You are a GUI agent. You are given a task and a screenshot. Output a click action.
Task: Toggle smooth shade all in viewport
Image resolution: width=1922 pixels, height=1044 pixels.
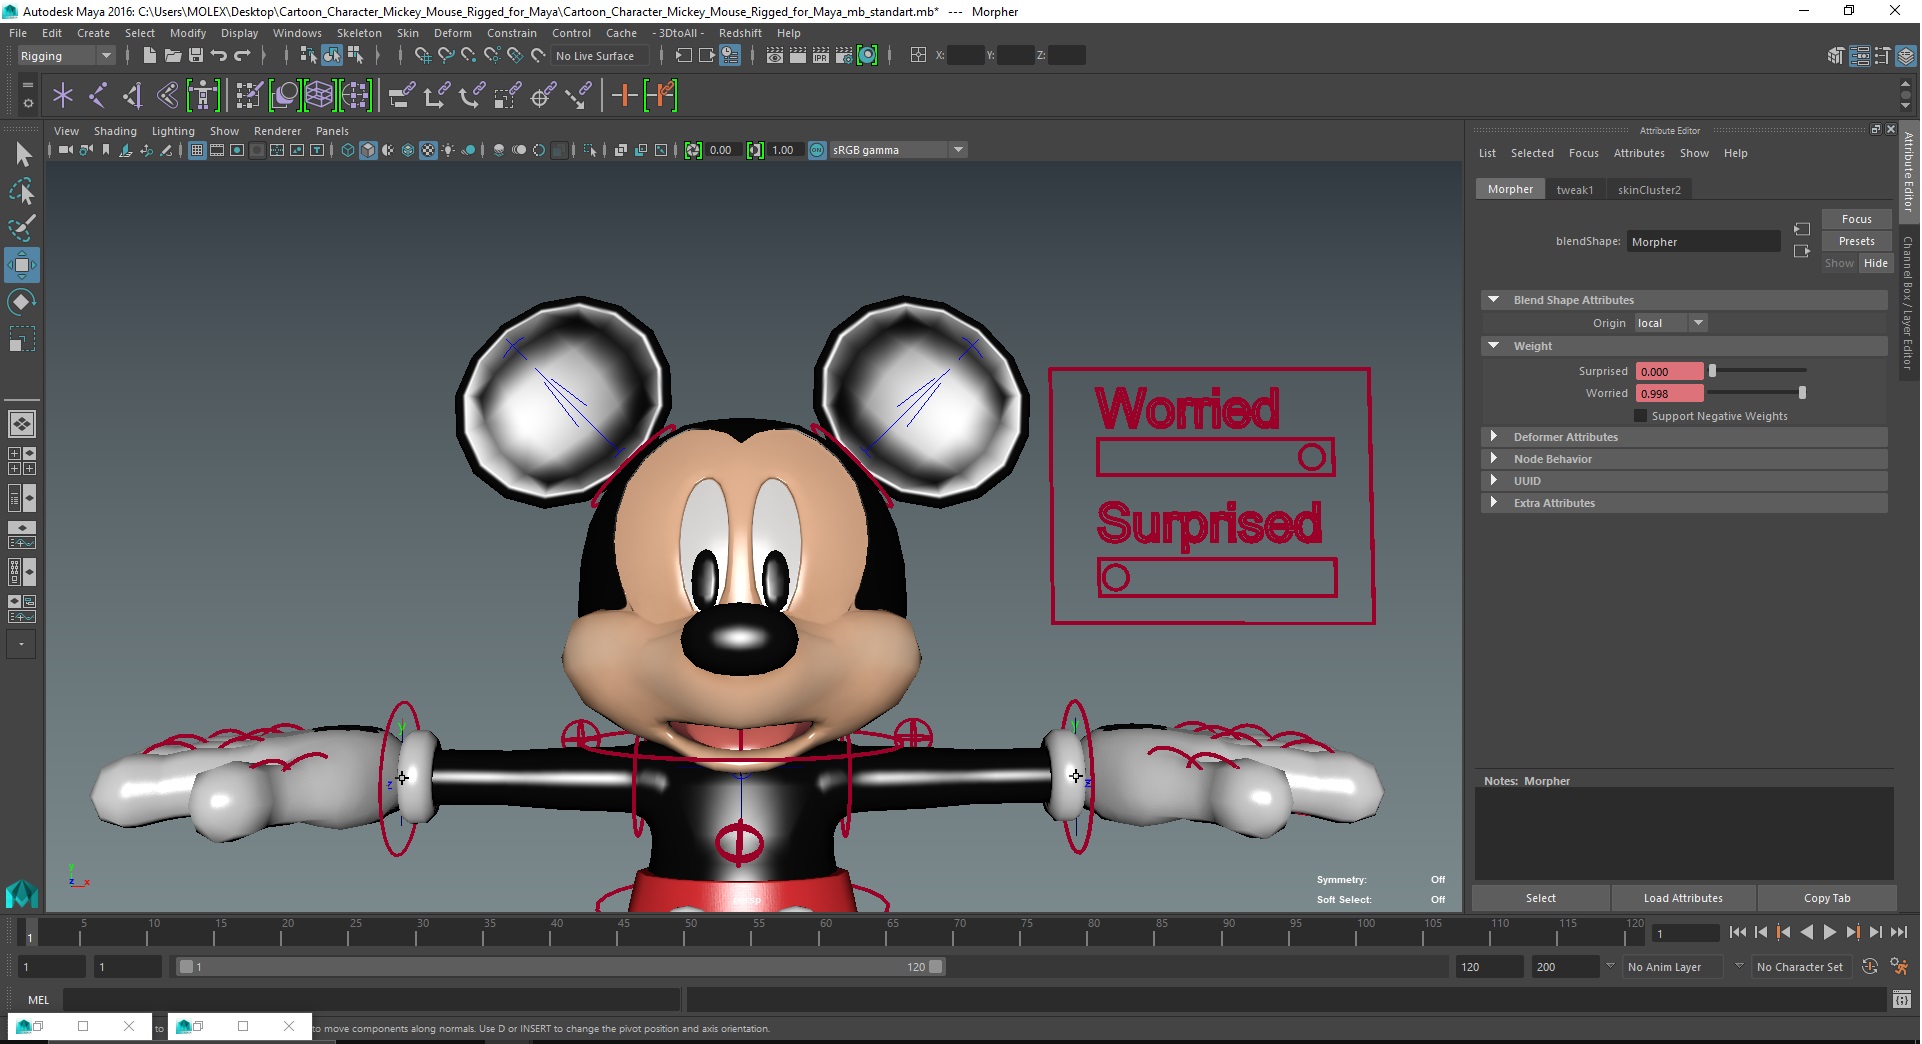pos(368,150)
